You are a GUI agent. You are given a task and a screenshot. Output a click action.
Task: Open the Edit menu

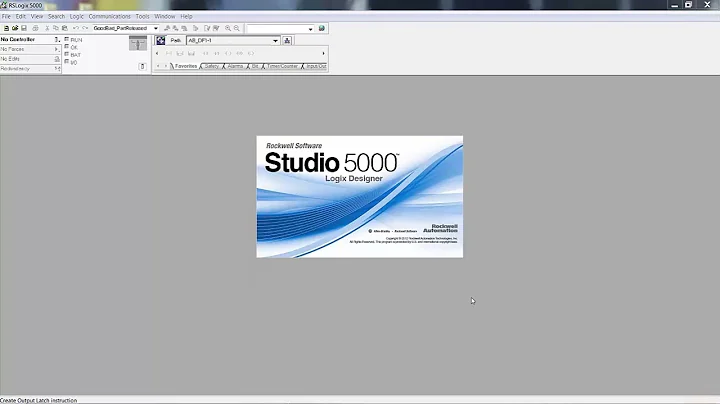(21, 16)
